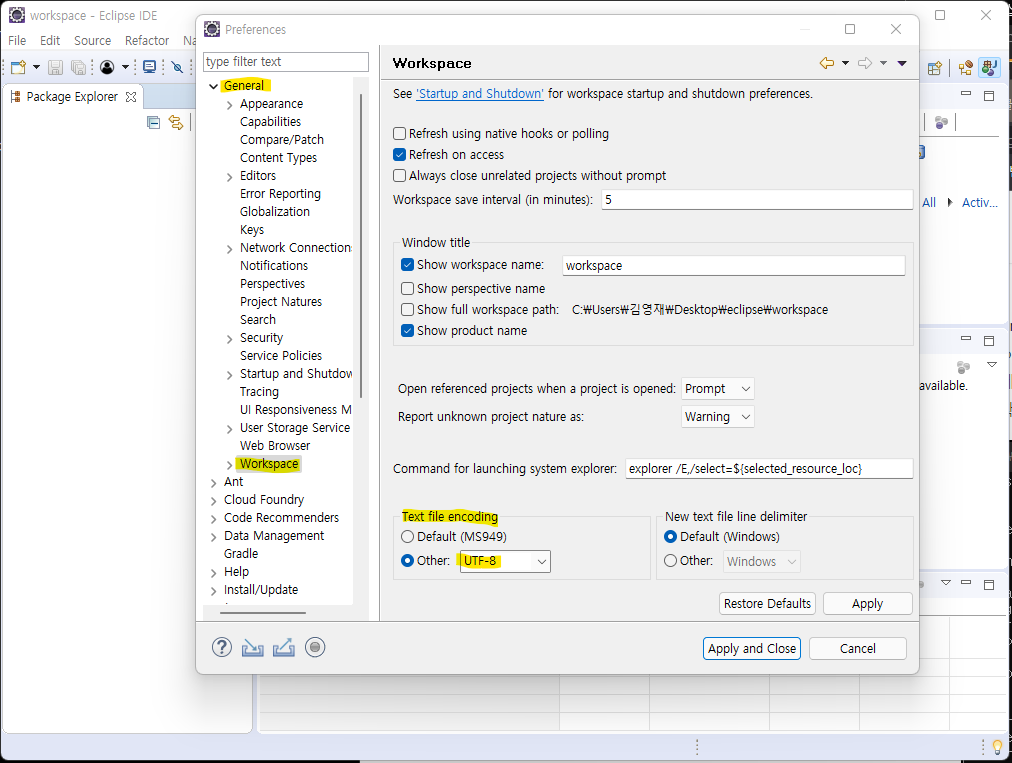Open the File menu
1012x763 pixels.
[17, 40]
